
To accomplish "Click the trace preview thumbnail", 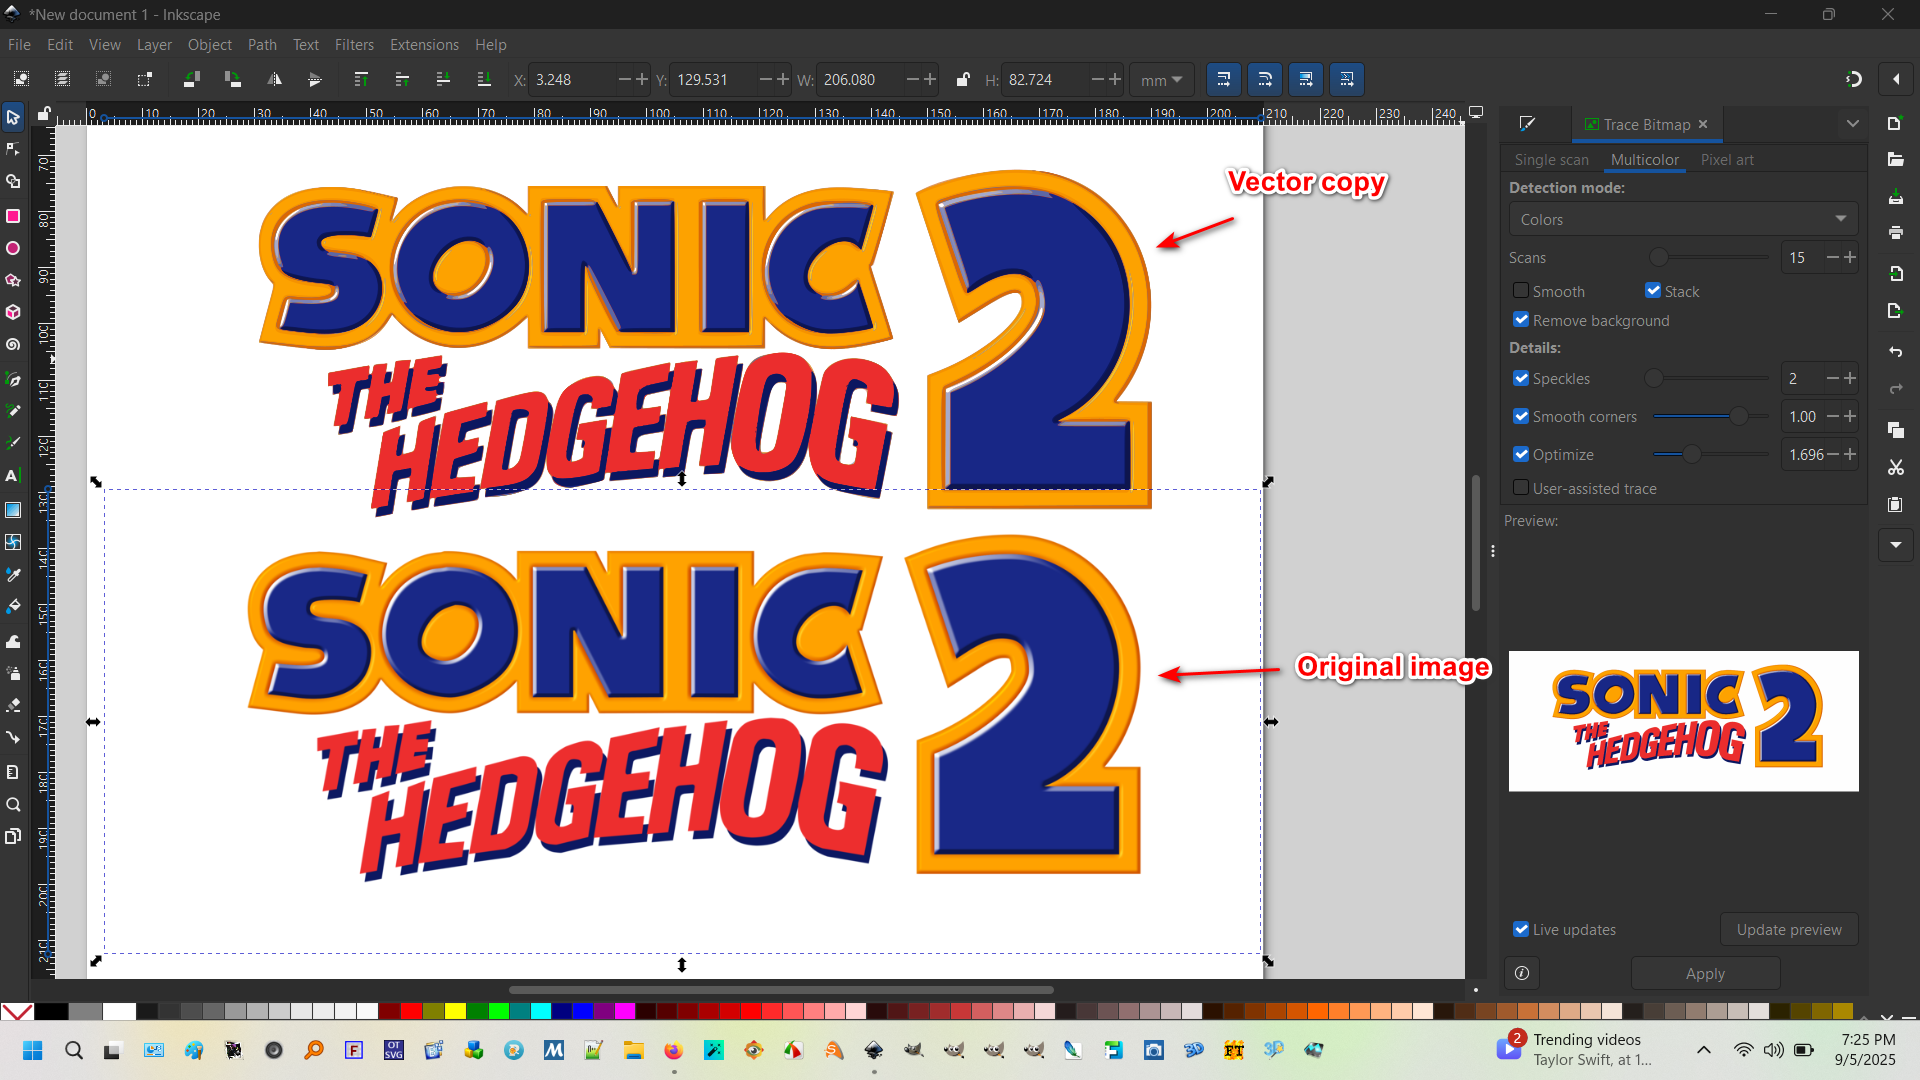I will pos(1683,721).
